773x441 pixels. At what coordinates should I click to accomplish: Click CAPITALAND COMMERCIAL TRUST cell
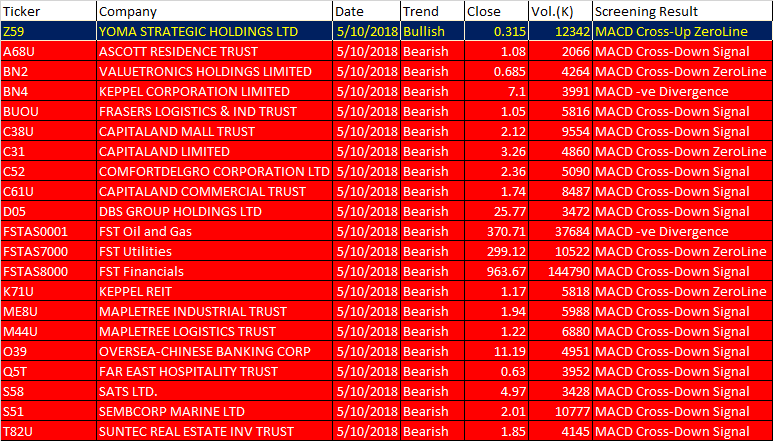[214, 191]
